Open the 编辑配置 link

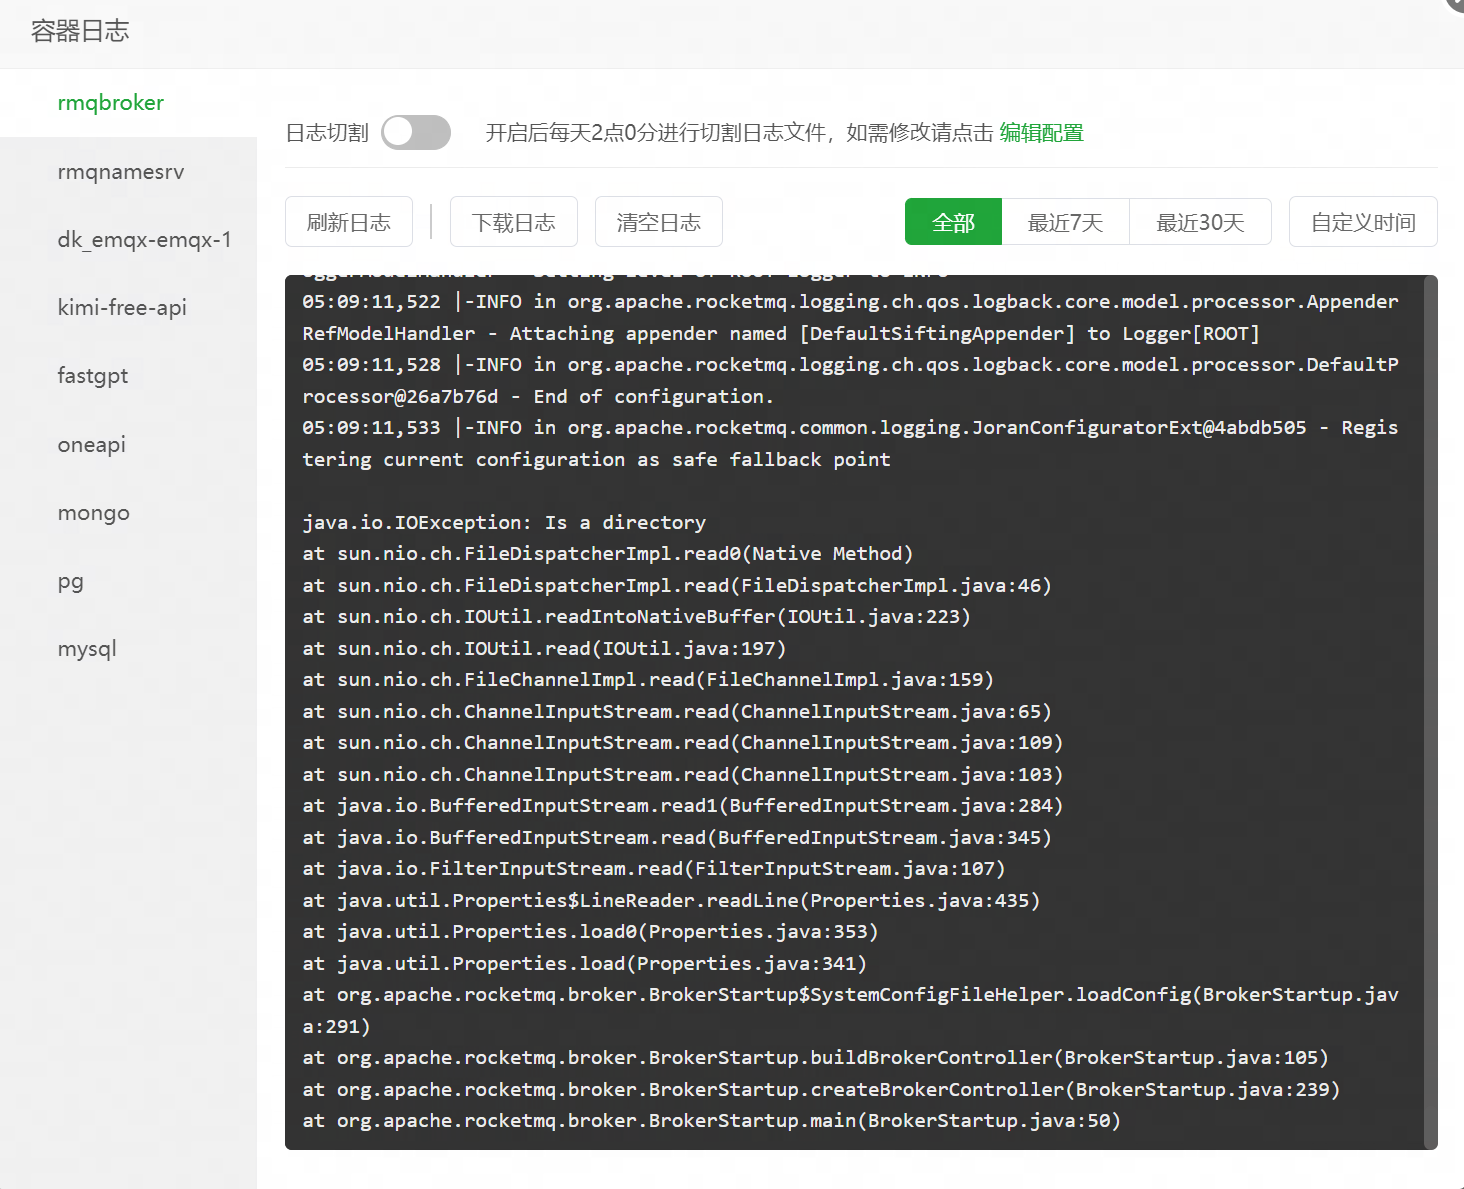click(x=1041, y=133)
